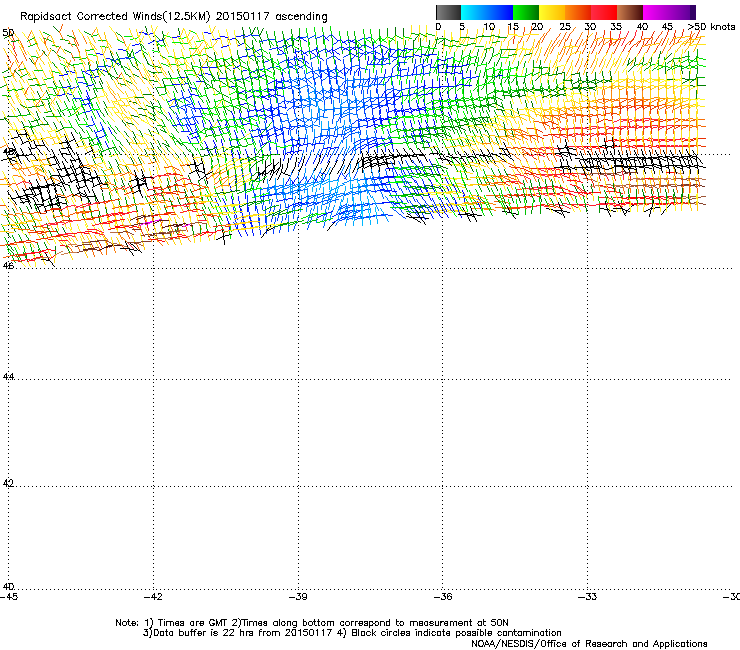Click latitude label '40' on left axis
This screenshot has width=740, height=650.
click(x=8, y=587)
